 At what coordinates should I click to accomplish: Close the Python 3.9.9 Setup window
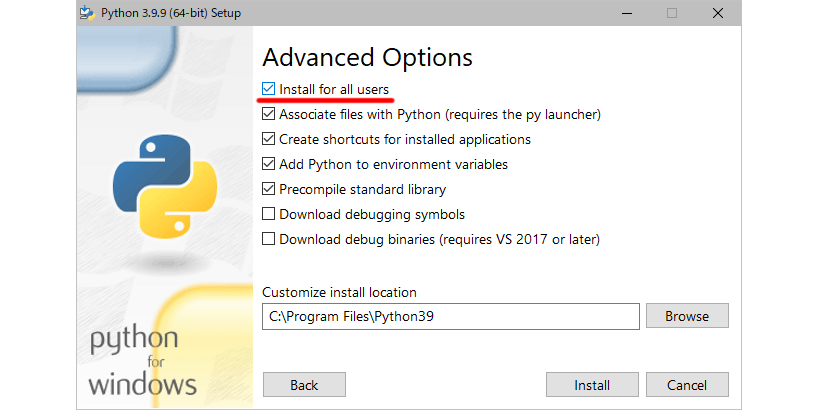pos(717,13)
